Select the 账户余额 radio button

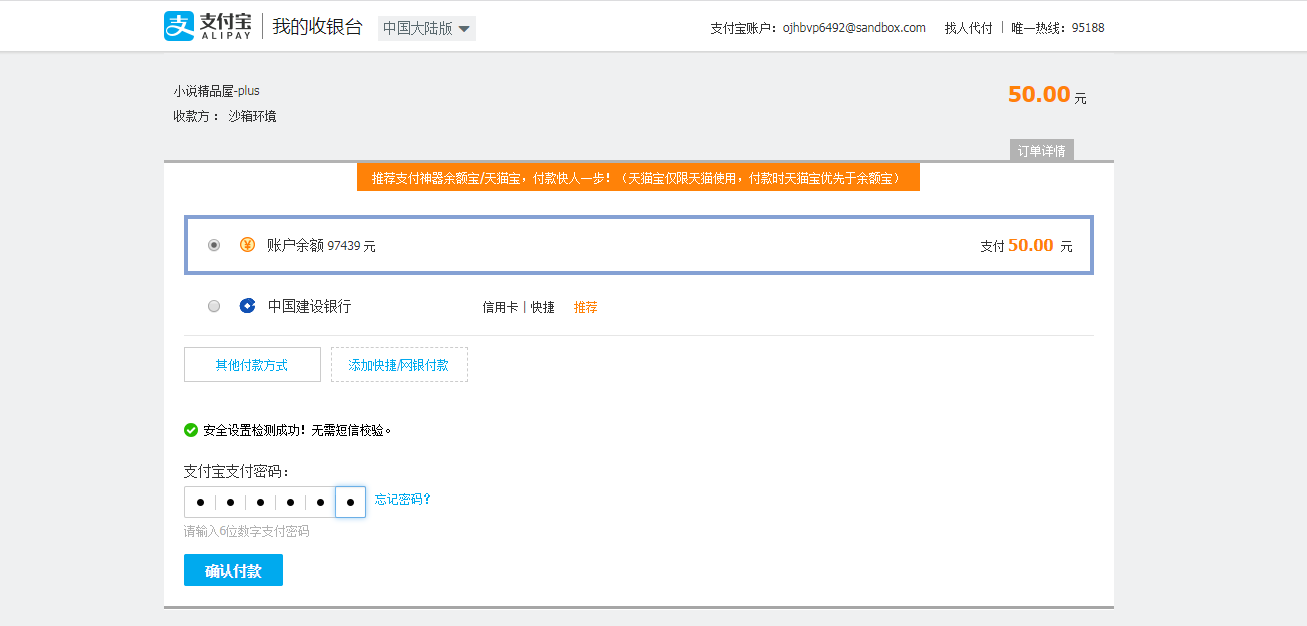click(214, 245)
